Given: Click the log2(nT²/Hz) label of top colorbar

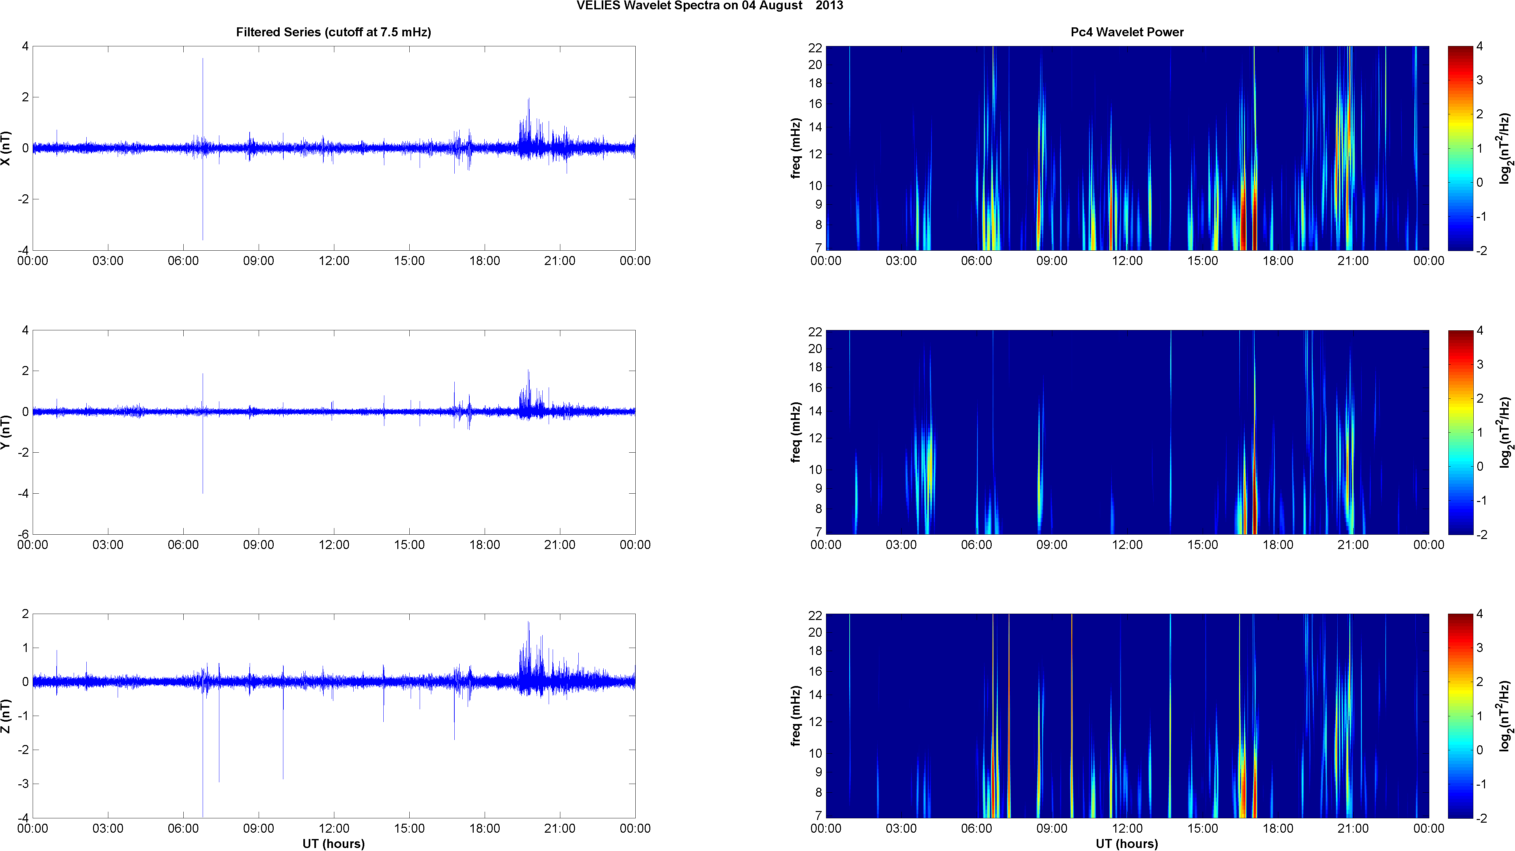Looking at the screenshot, I should click(x=1505, y=148).
